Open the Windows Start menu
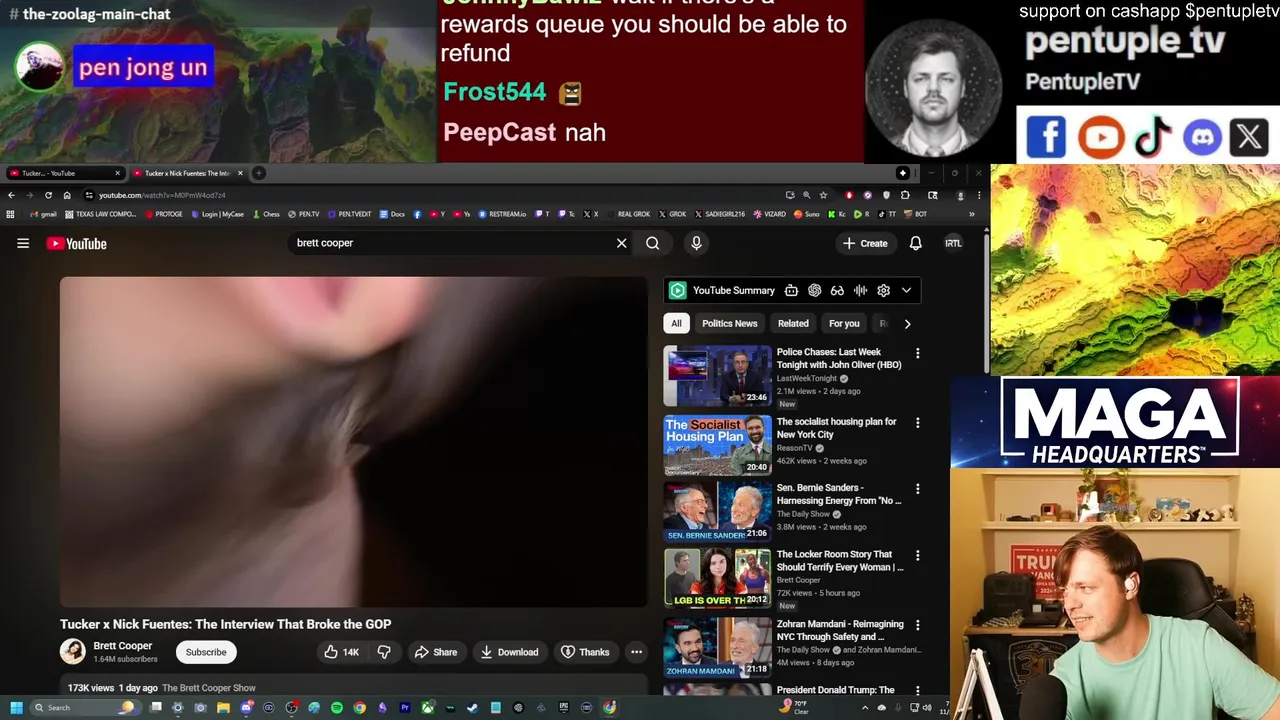This screenshot has height=720, width=1280. (16, 708)
